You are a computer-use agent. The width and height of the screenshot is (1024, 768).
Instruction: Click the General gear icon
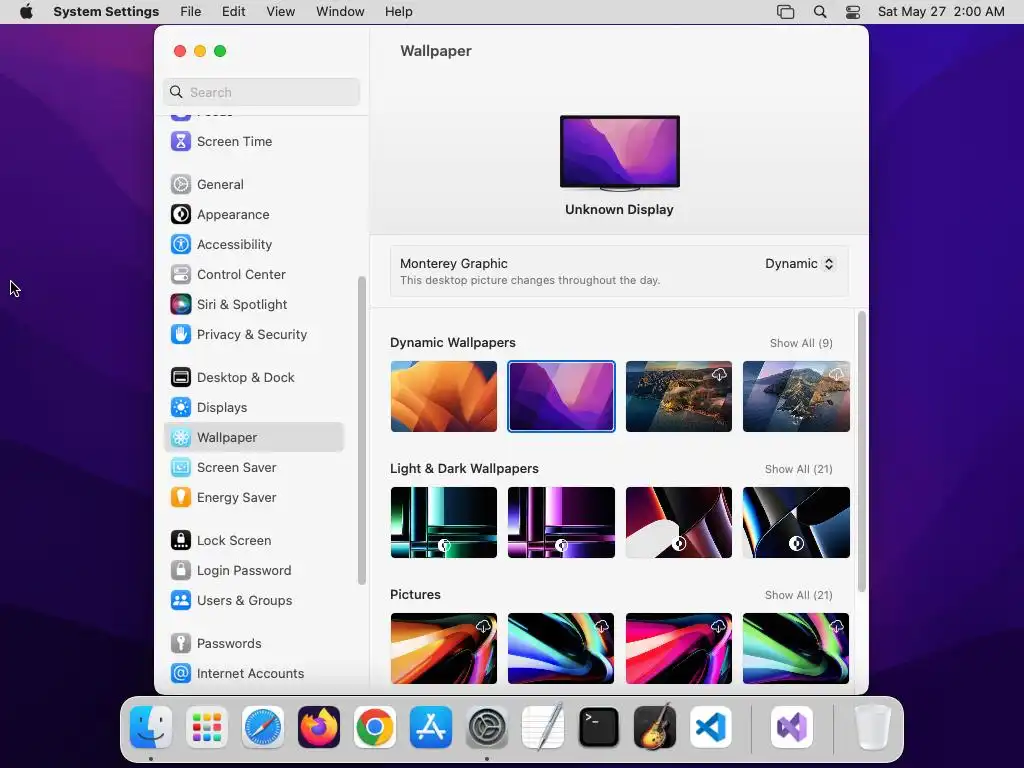click(x=181, y=184)
